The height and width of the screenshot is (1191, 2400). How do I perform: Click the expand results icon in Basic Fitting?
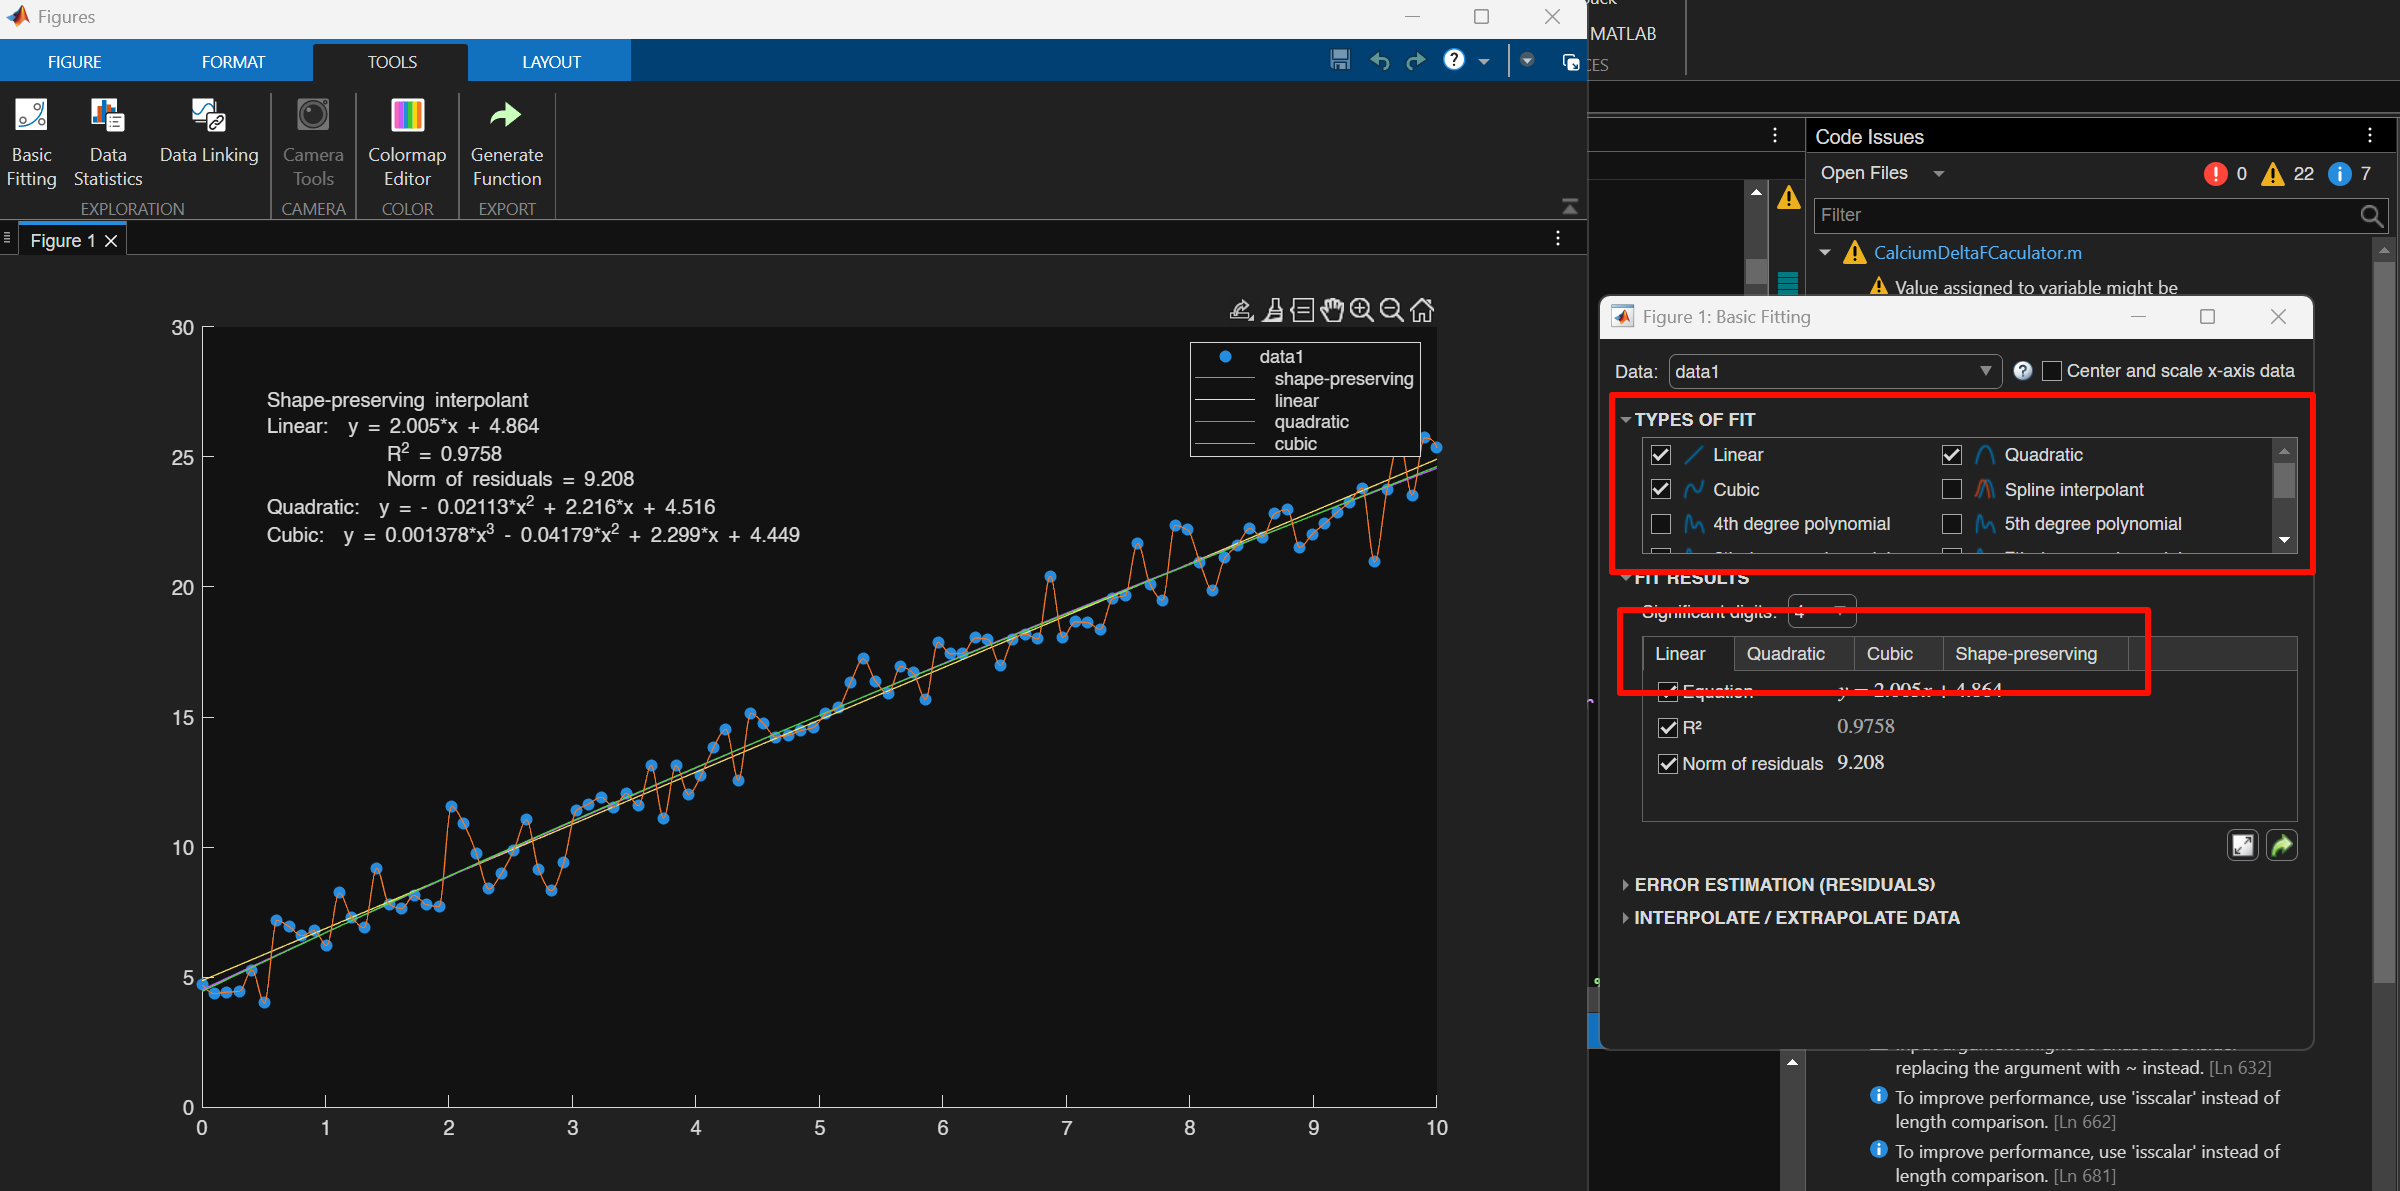[2243, 846]
